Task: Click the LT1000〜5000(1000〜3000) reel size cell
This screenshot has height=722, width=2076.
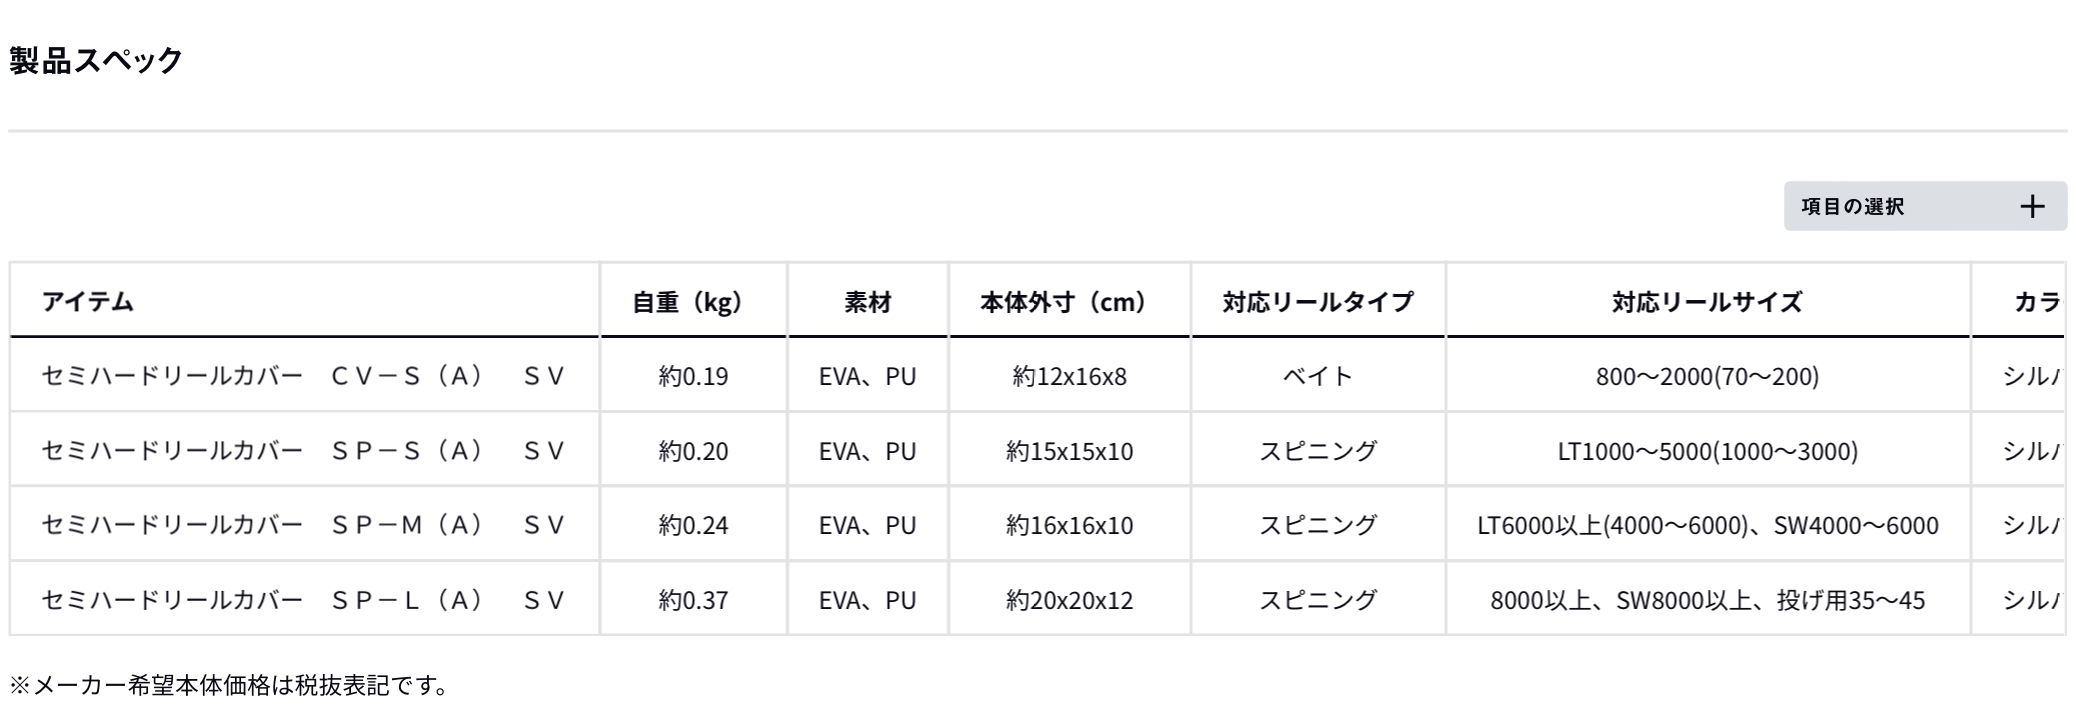Action: coord(1707,451)
